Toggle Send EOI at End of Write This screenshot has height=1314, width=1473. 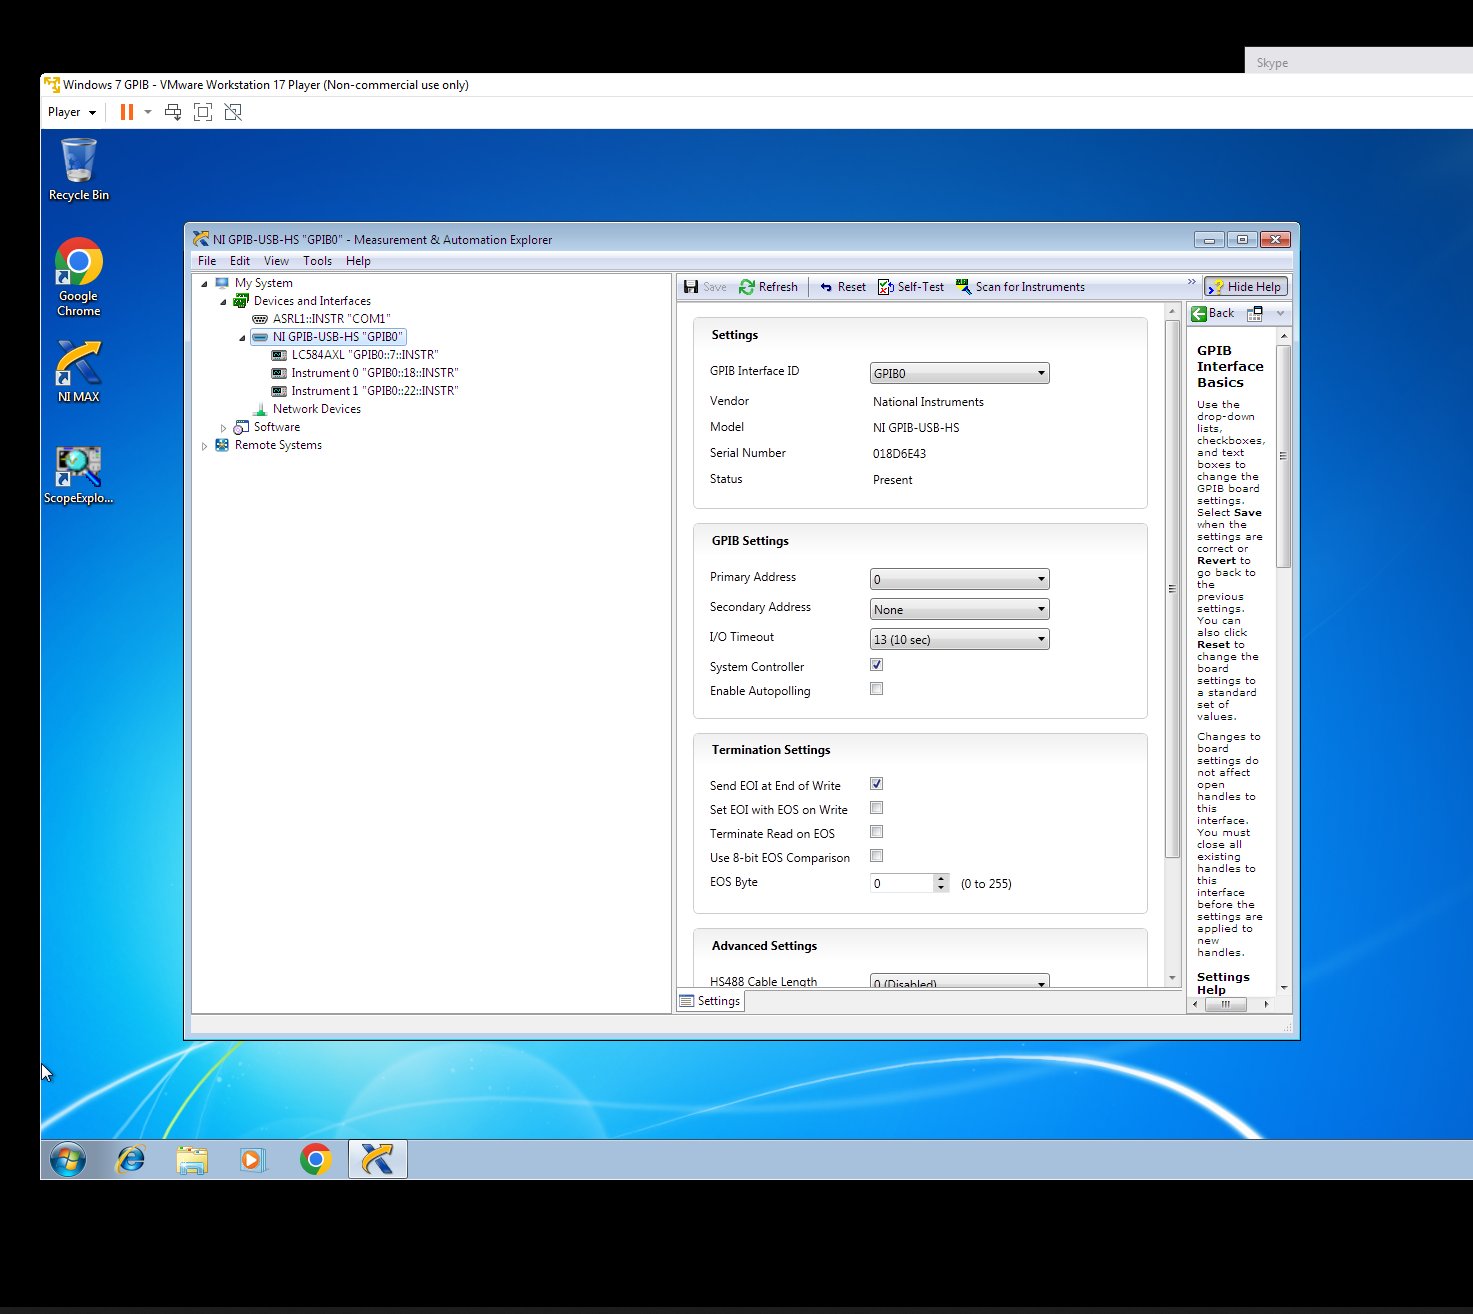tap(877, 784)
